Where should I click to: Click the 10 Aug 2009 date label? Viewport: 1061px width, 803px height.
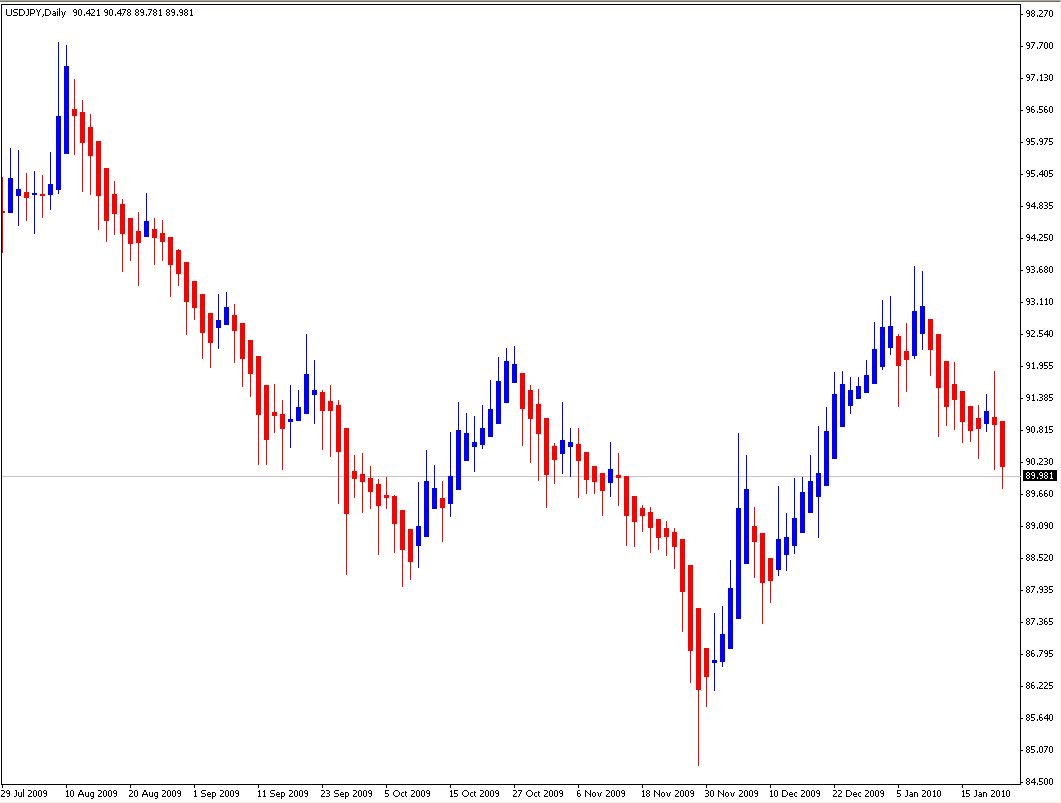[x=91, y=793]
